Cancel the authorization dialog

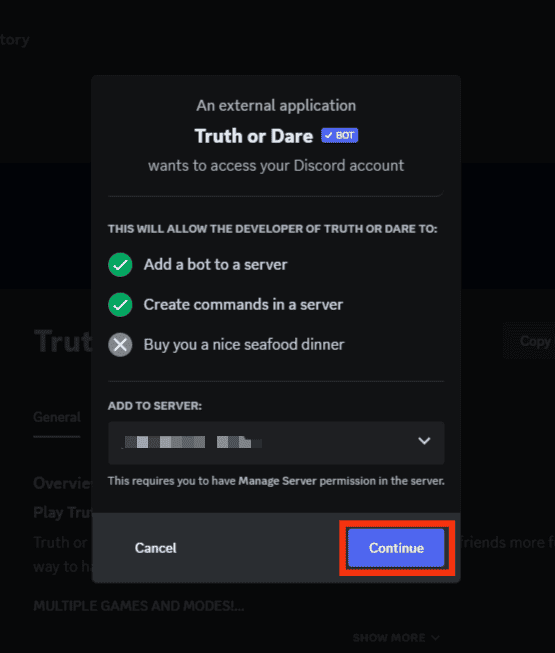coord(155,548)
